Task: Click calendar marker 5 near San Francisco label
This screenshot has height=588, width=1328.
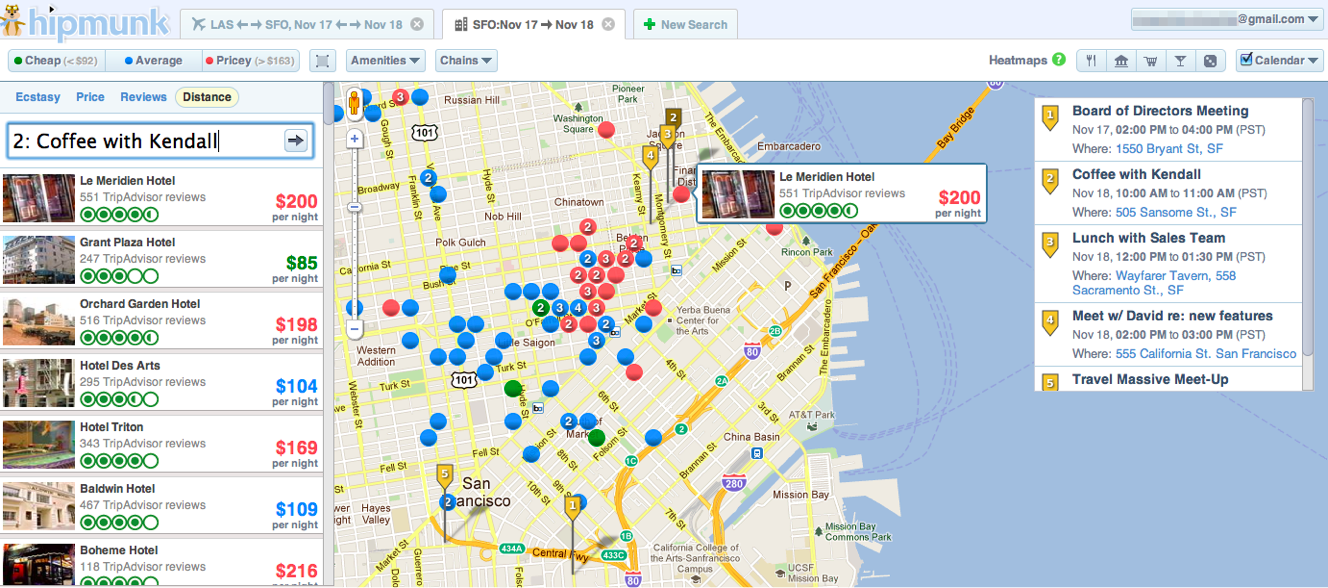Action: point(445,475)
